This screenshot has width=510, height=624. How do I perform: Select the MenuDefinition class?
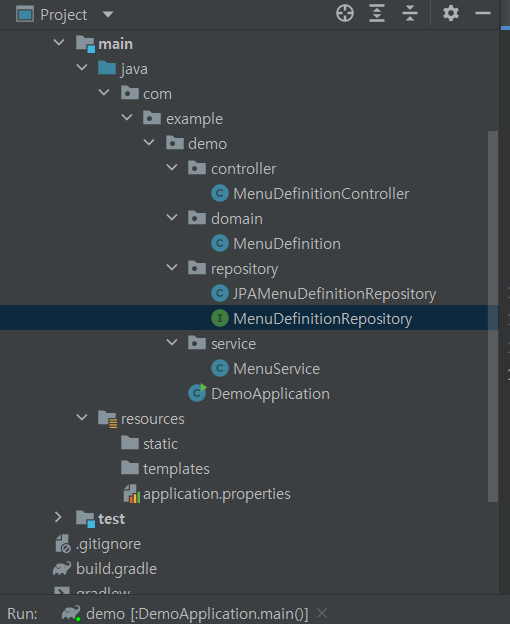click(287, 244)
